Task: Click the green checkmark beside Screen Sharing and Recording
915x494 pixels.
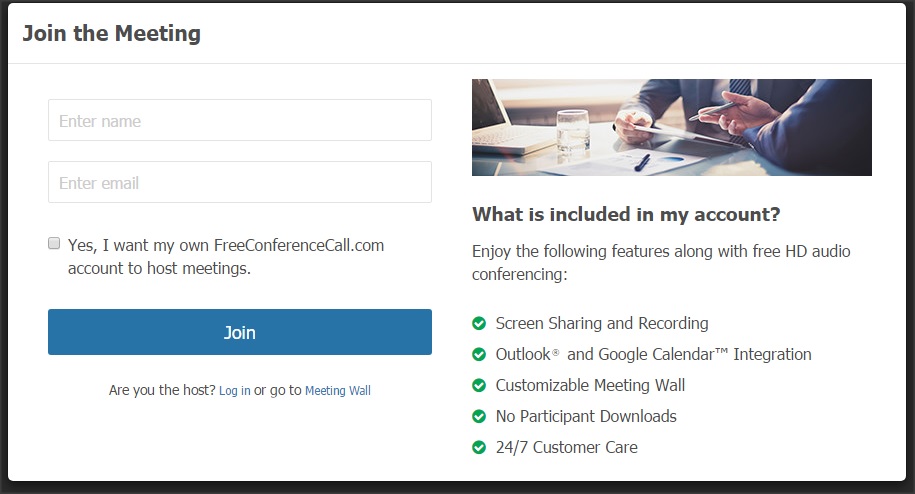Action: click(x=479, y=323)
